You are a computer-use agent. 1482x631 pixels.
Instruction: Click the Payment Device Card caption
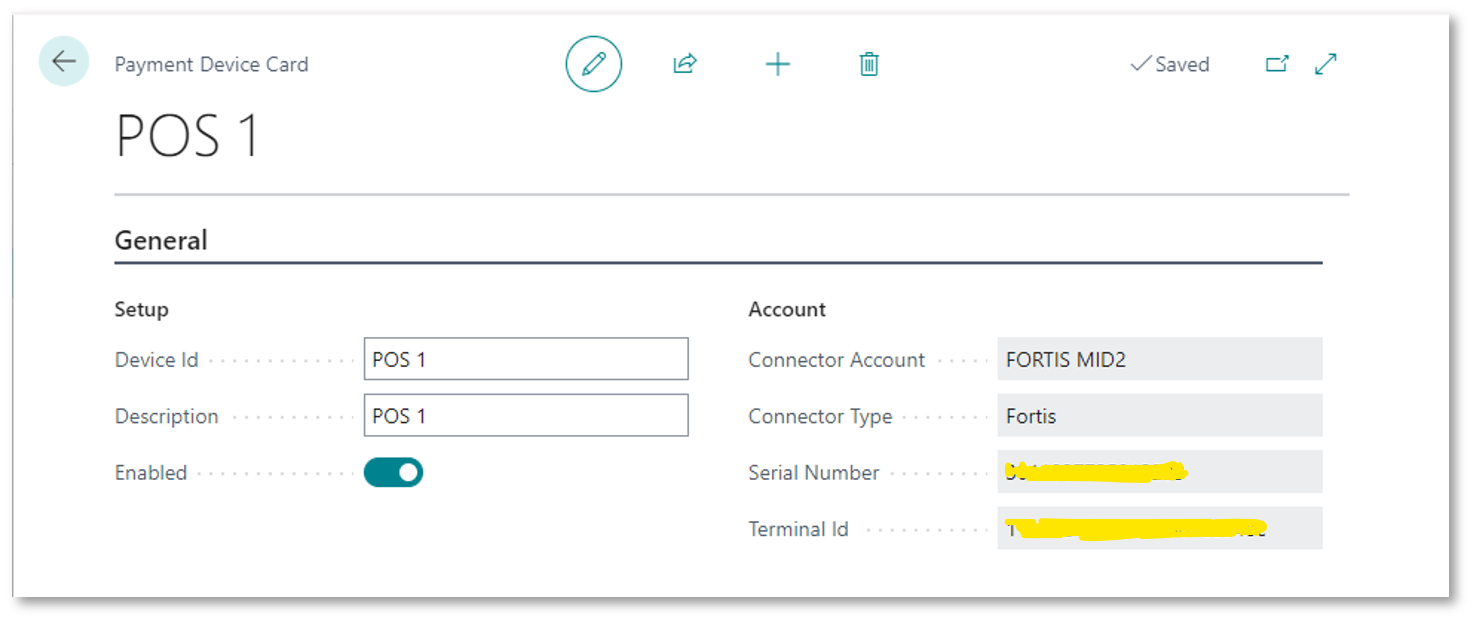pyautogui.click(x=211, y=64)
